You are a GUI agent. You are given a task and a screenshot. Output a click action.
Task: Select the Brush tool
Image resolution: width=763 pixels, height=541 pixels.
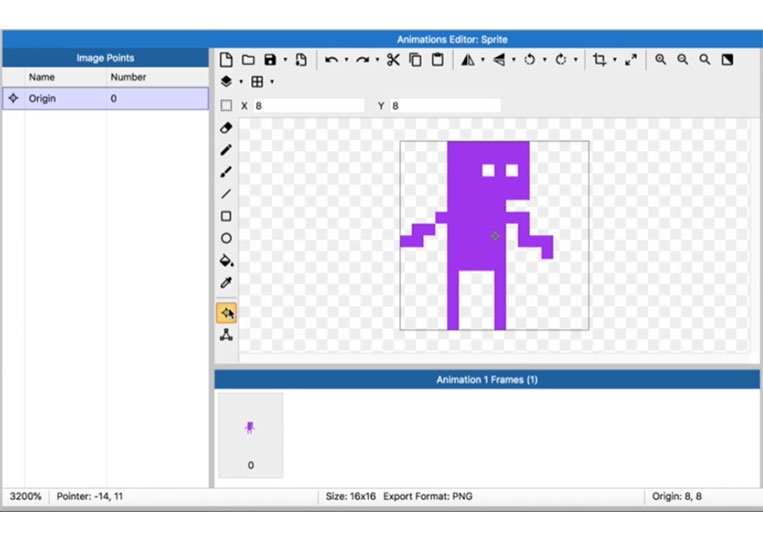click(226, 172)
